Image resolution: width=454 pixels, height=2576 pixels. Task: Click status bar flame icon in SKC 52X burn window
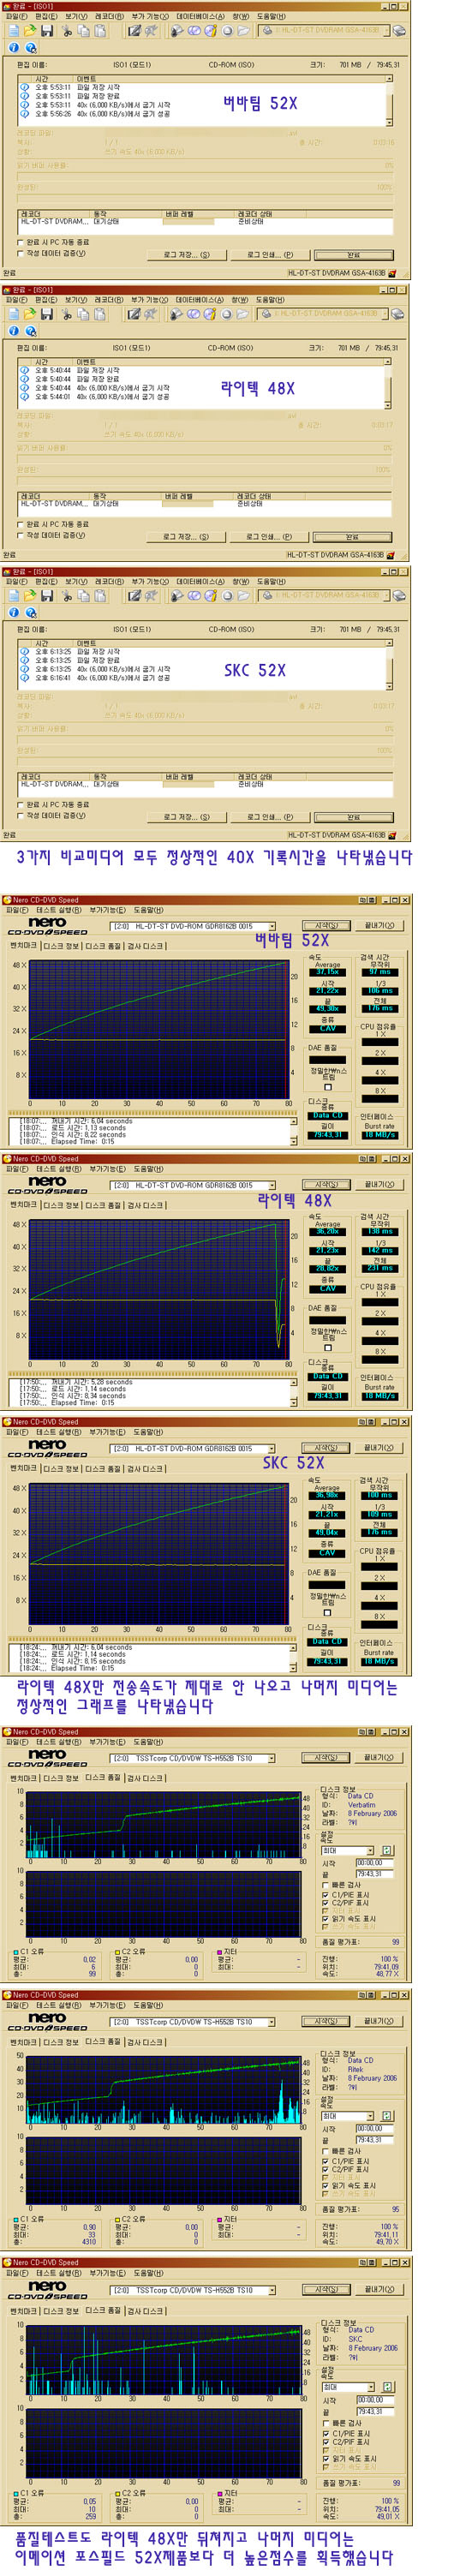[392, 835]
